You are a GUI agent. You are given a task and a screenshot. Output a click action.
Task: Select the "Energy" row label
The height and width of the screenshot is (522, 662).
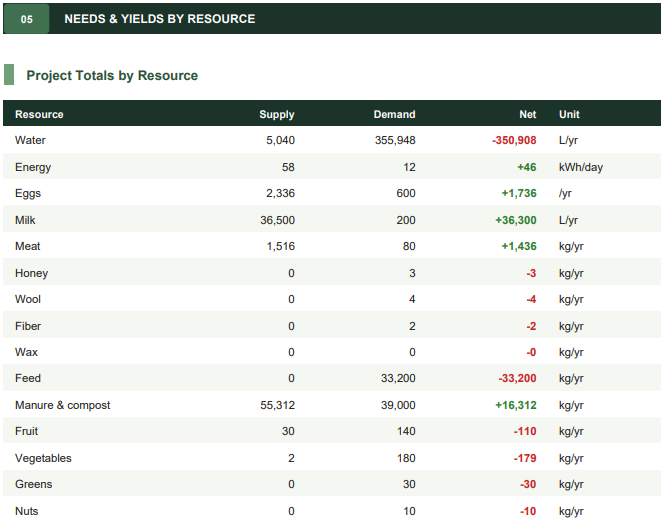click(33, 167)
